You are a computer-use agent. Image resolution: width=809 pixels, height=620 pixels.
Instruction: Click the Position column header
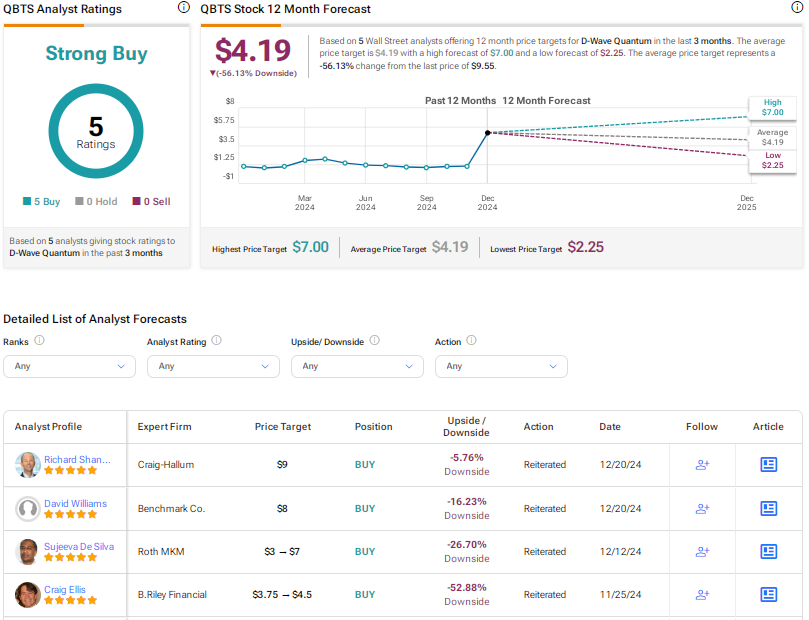click(x=374, y=427)
